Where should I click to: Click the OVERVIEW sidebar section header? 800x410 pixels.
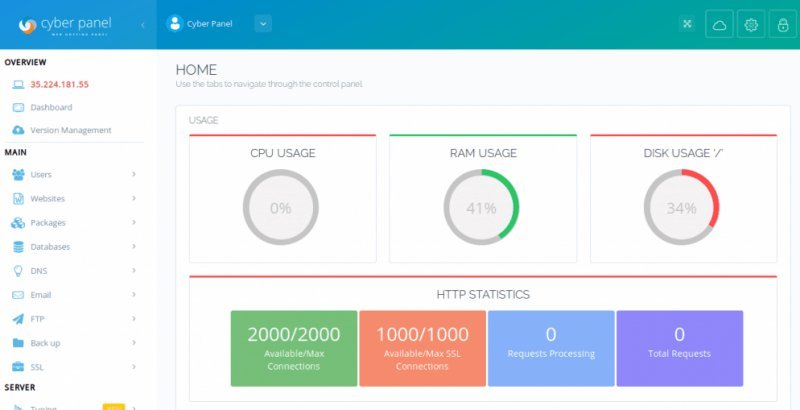pyautogui.click(x=26, y=62)
